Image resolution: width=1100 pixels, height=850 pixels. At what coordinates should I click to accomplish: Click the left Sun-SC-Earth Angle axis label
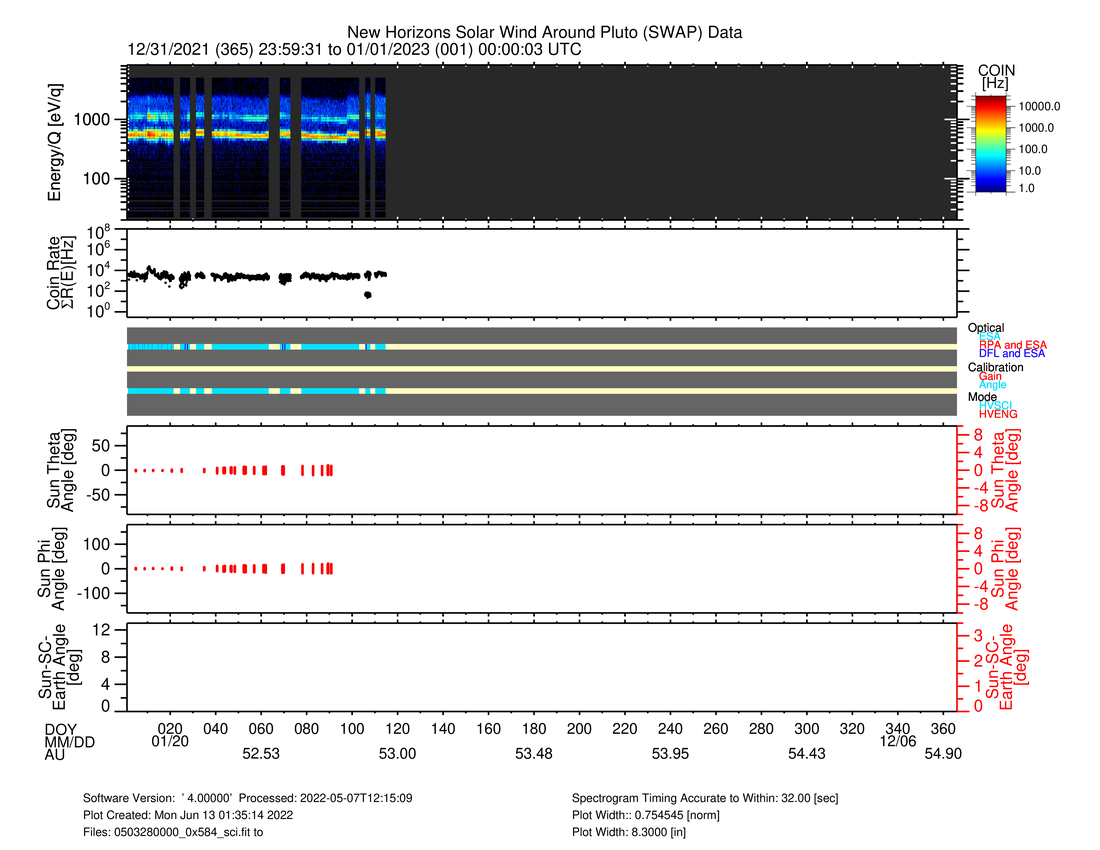(62, 666)
